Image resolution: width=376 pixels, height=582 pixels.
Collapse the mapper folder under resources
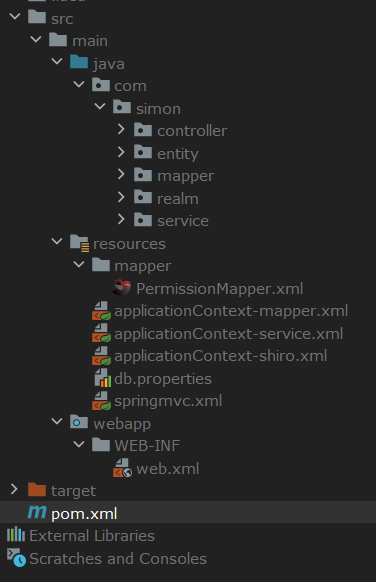pyautogui.click(x=79, y=264)
